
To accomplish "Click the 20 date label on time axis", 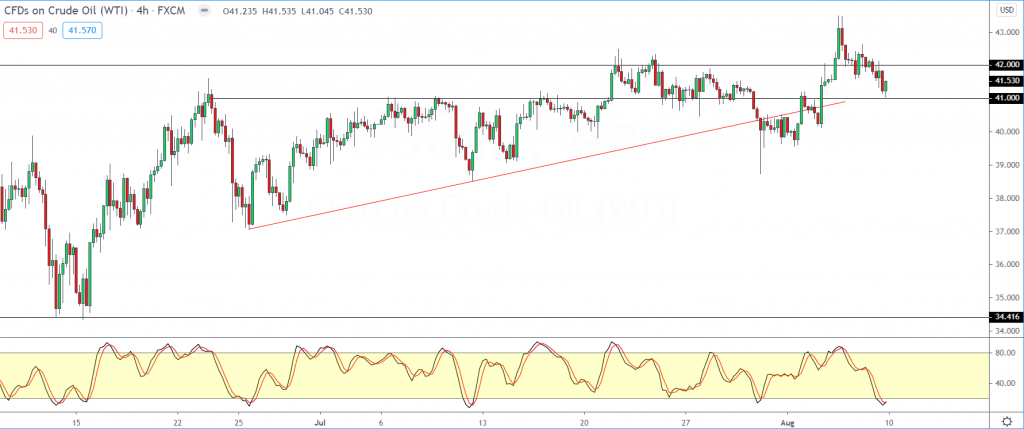I will pos(584,421).
